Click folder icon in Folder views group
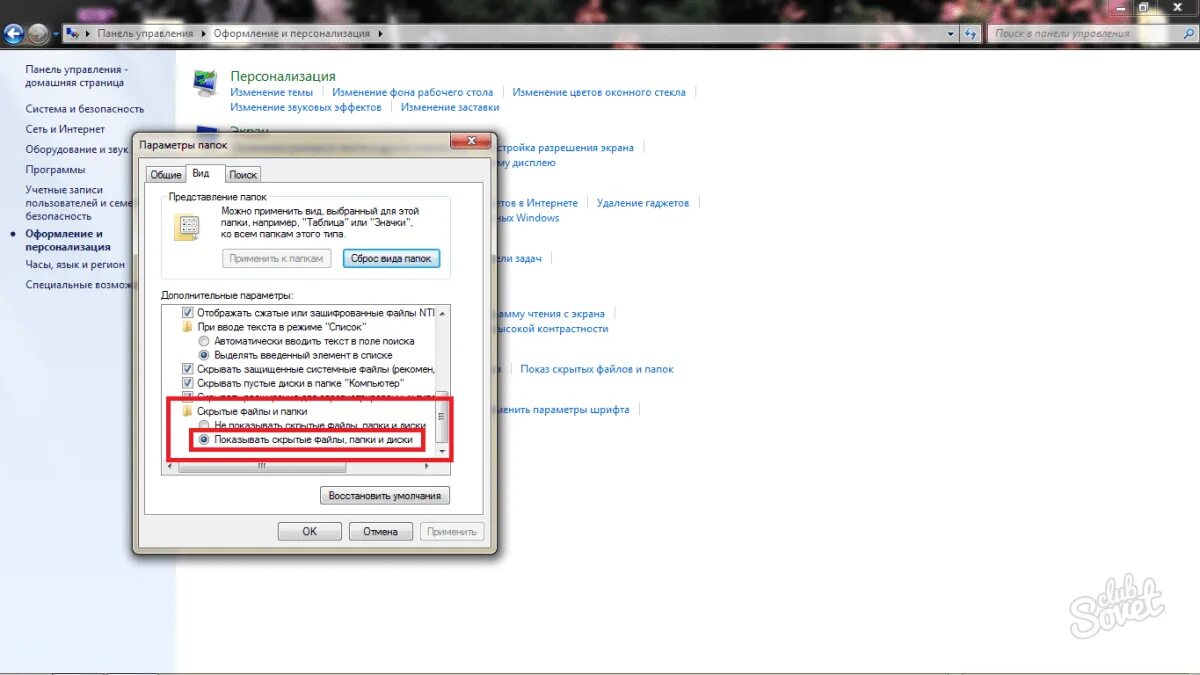 (187, 227)
